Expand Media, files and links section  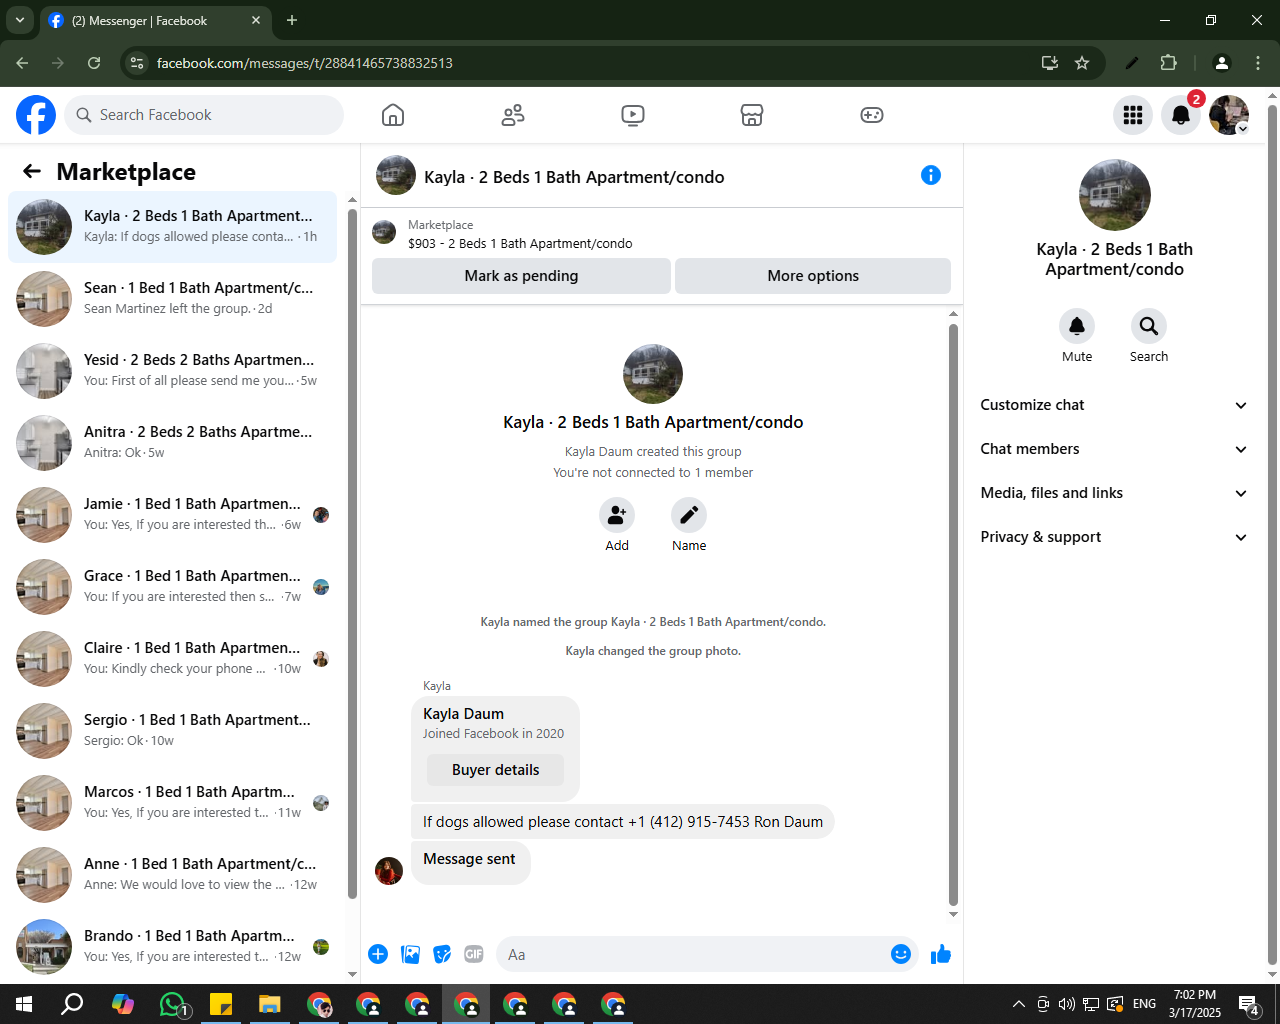[x=1114, y=493]
